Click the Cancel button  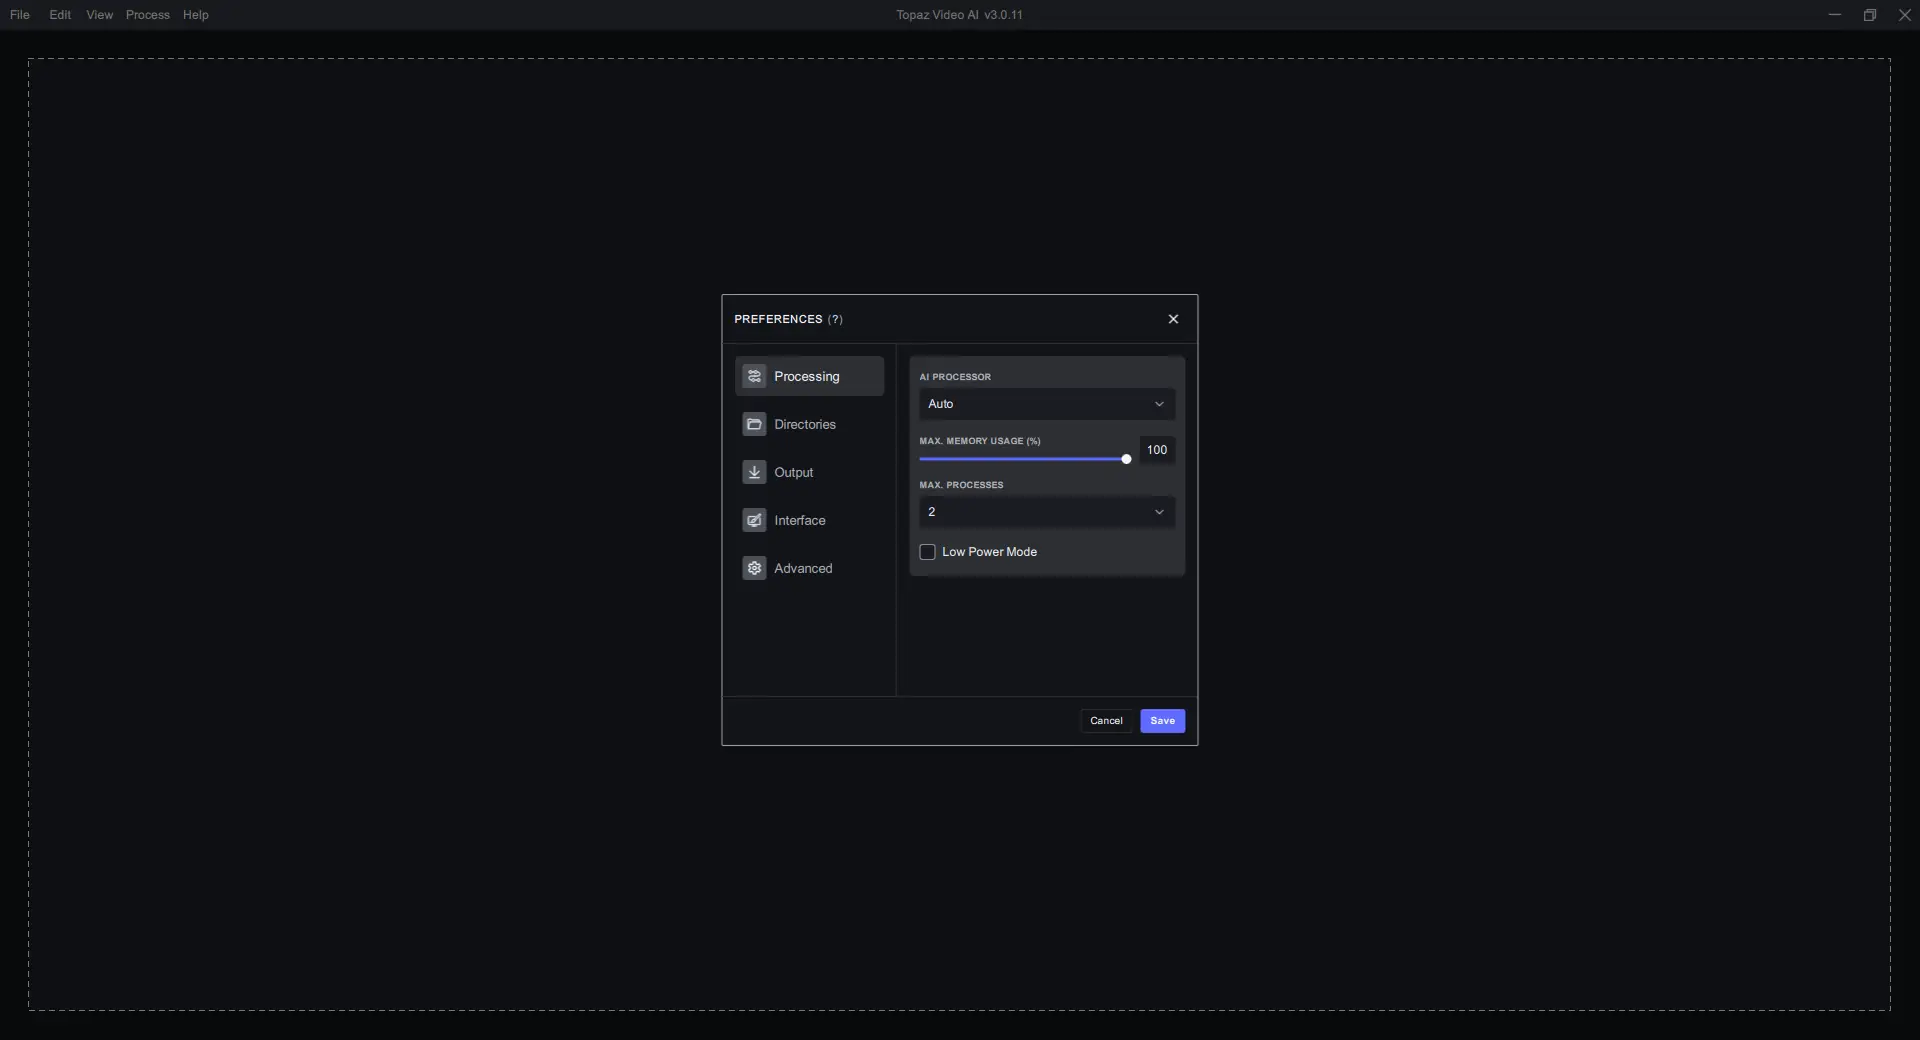coord(1106,721)
